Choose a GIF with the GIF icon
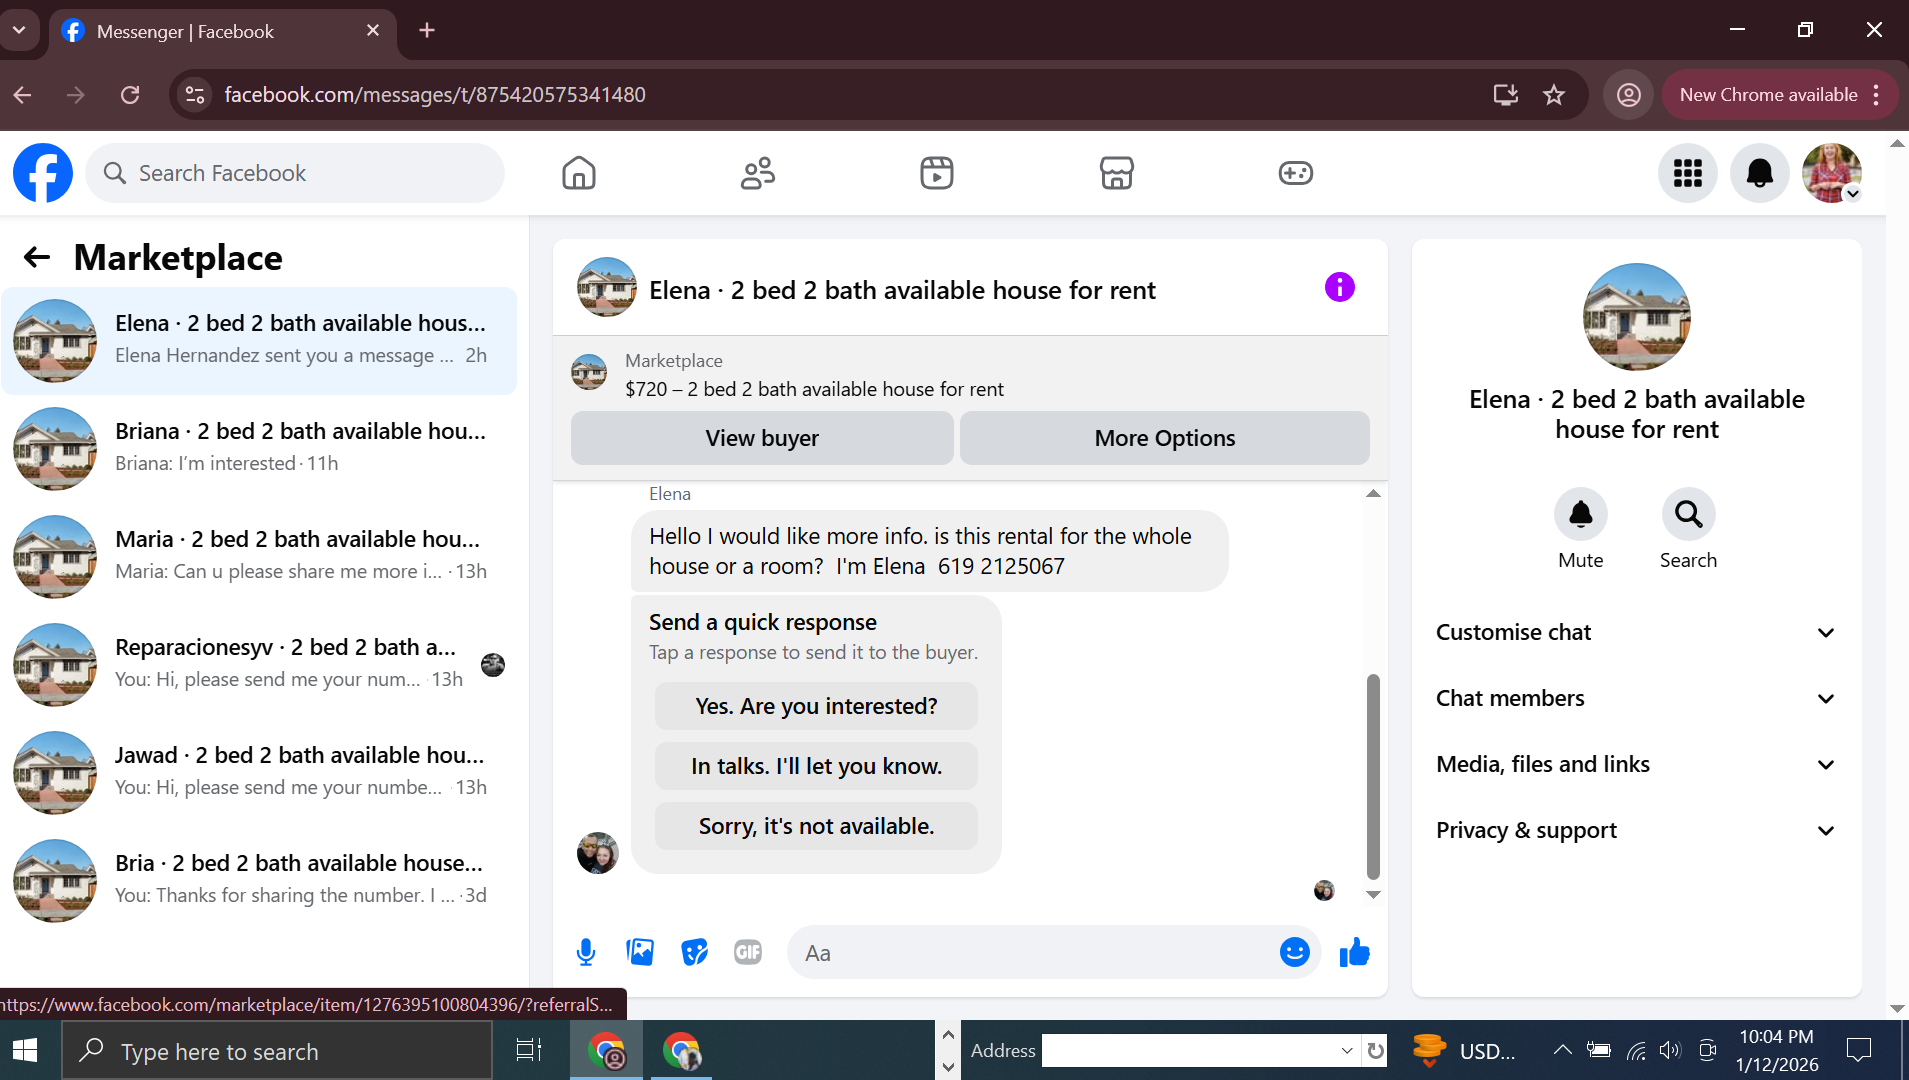This screenshot has height=1080, width=1909. 748,952
